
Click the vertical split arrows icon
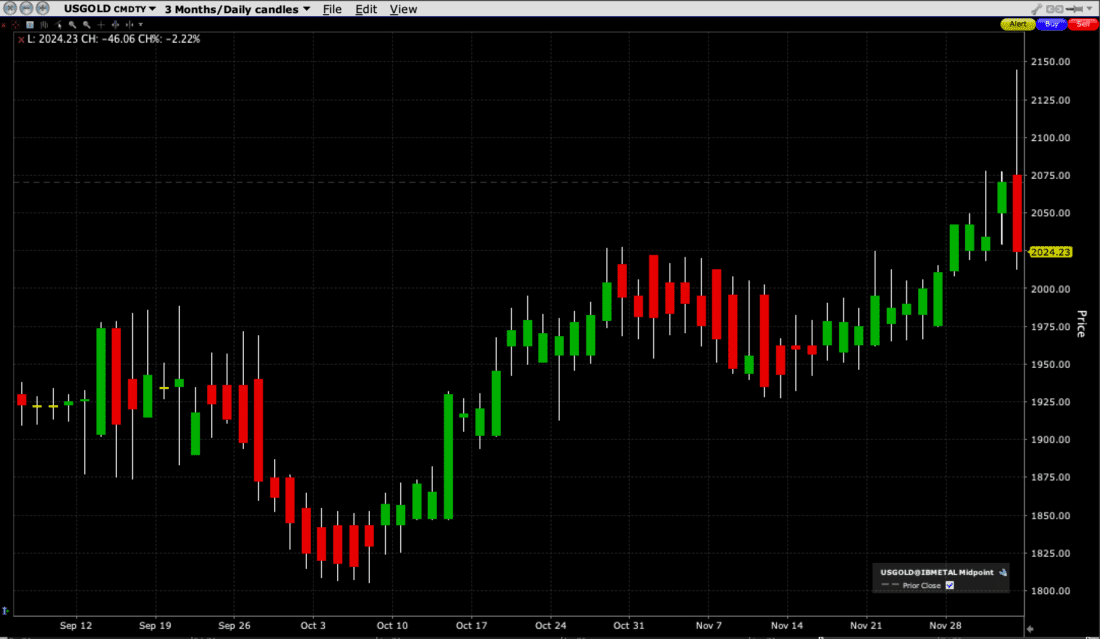tap(129, 25)
